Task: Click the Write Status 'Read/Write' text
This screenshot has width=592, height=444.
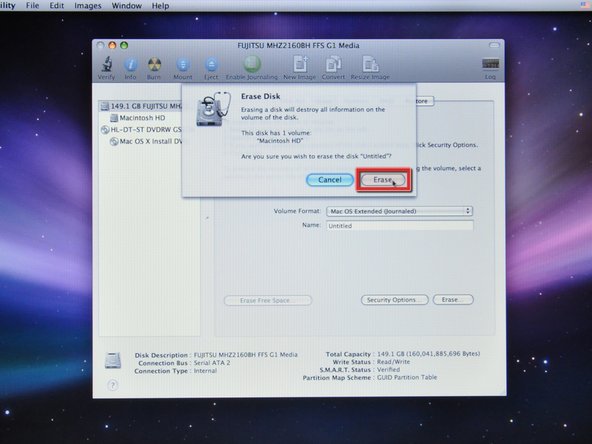Action: 393,362
